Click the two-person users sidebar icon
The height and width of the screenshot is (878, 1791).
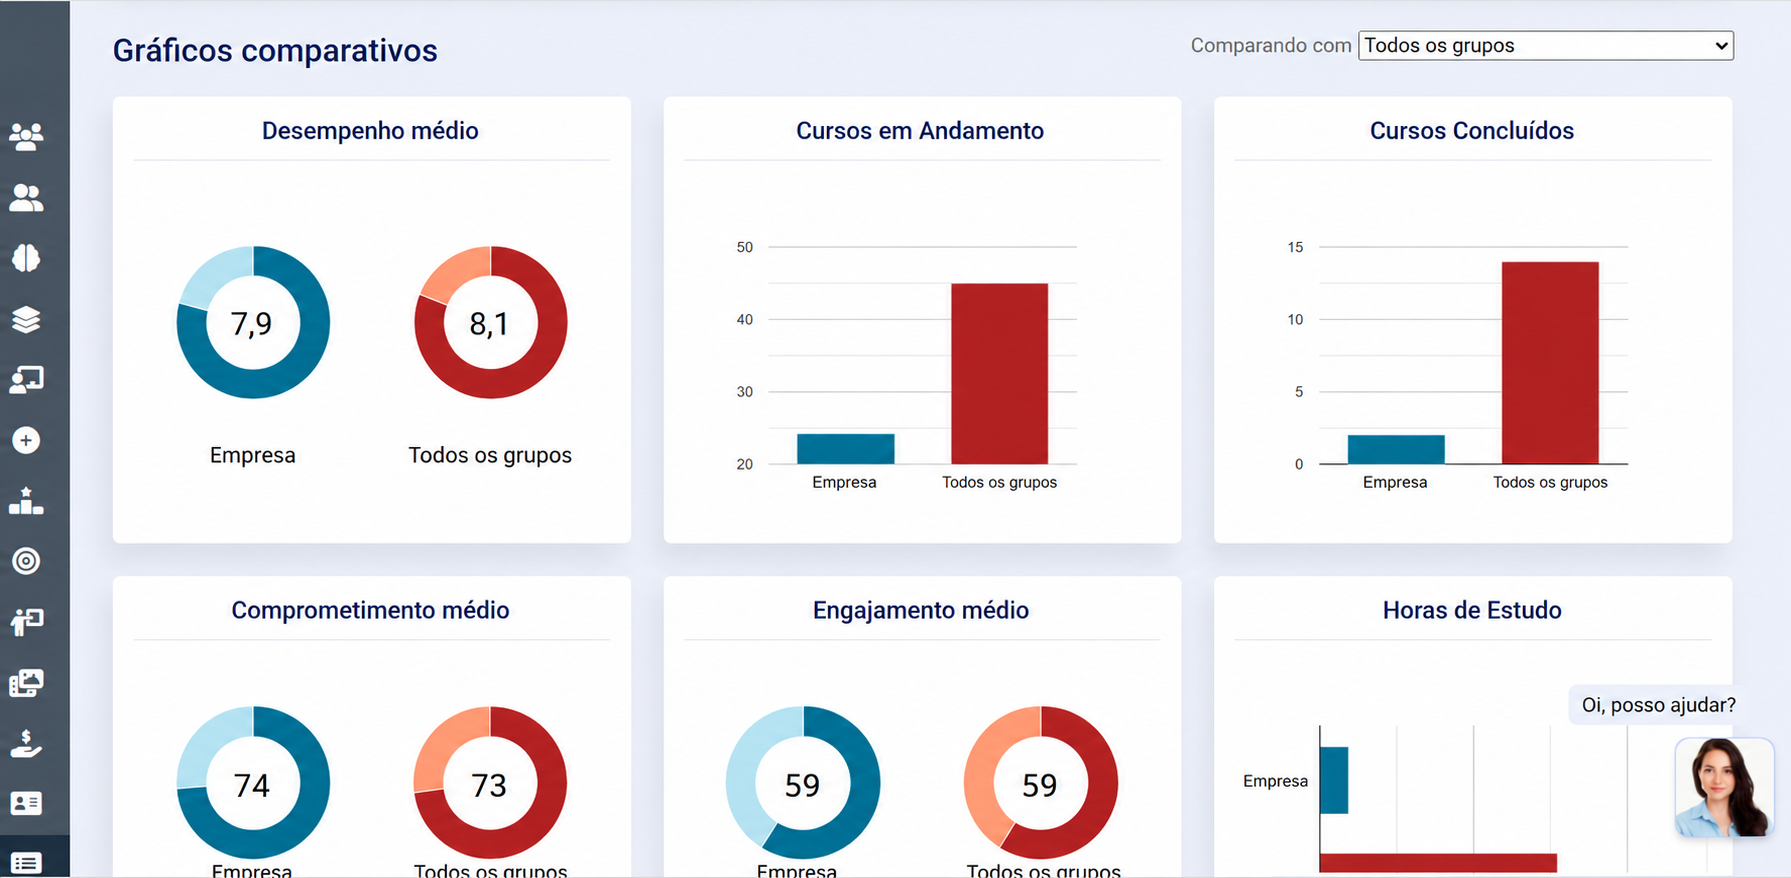click(26, 198)
